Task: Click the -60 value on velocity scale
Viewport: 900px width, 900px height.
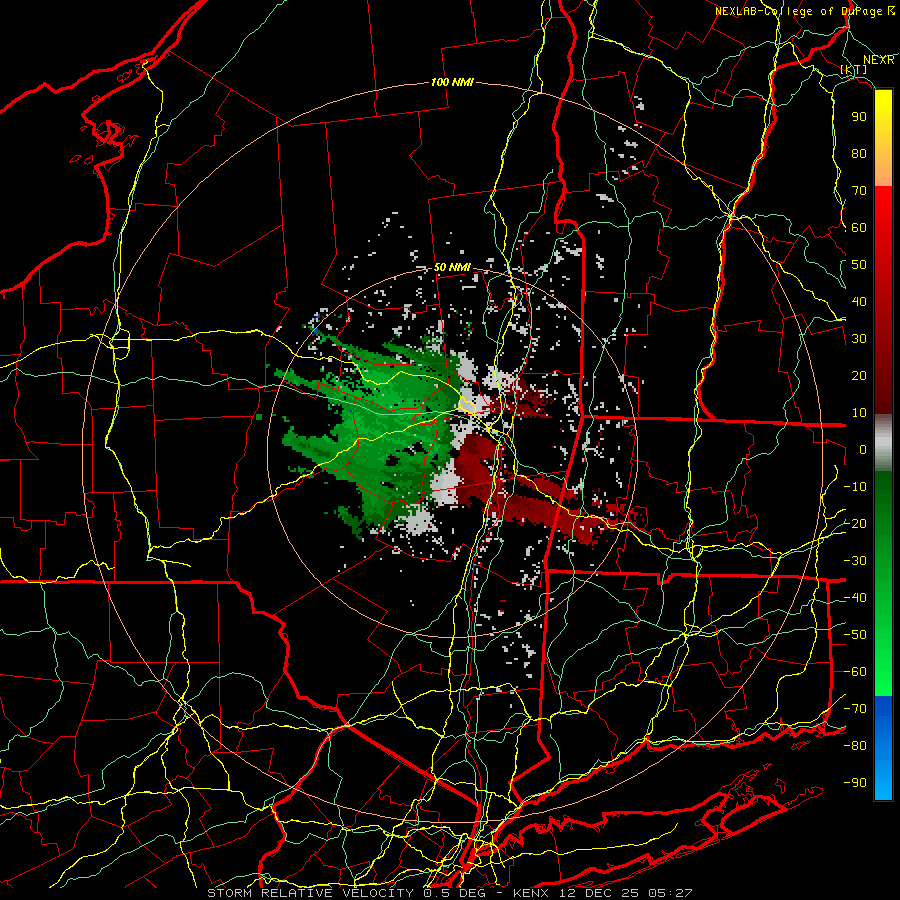Action: point(855,672)
